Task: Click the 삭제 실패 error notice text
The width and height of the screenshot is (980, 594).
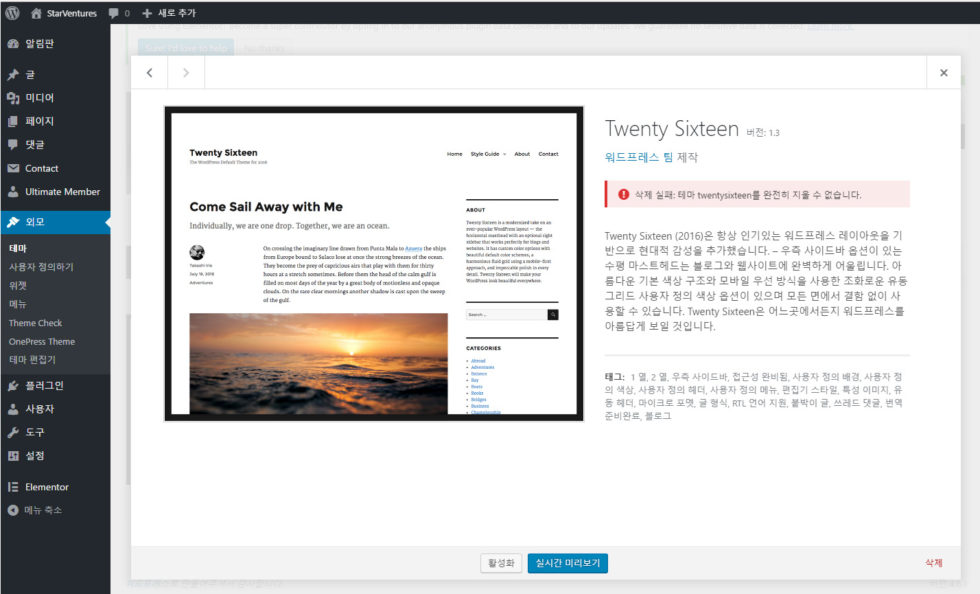Action: 748,194
